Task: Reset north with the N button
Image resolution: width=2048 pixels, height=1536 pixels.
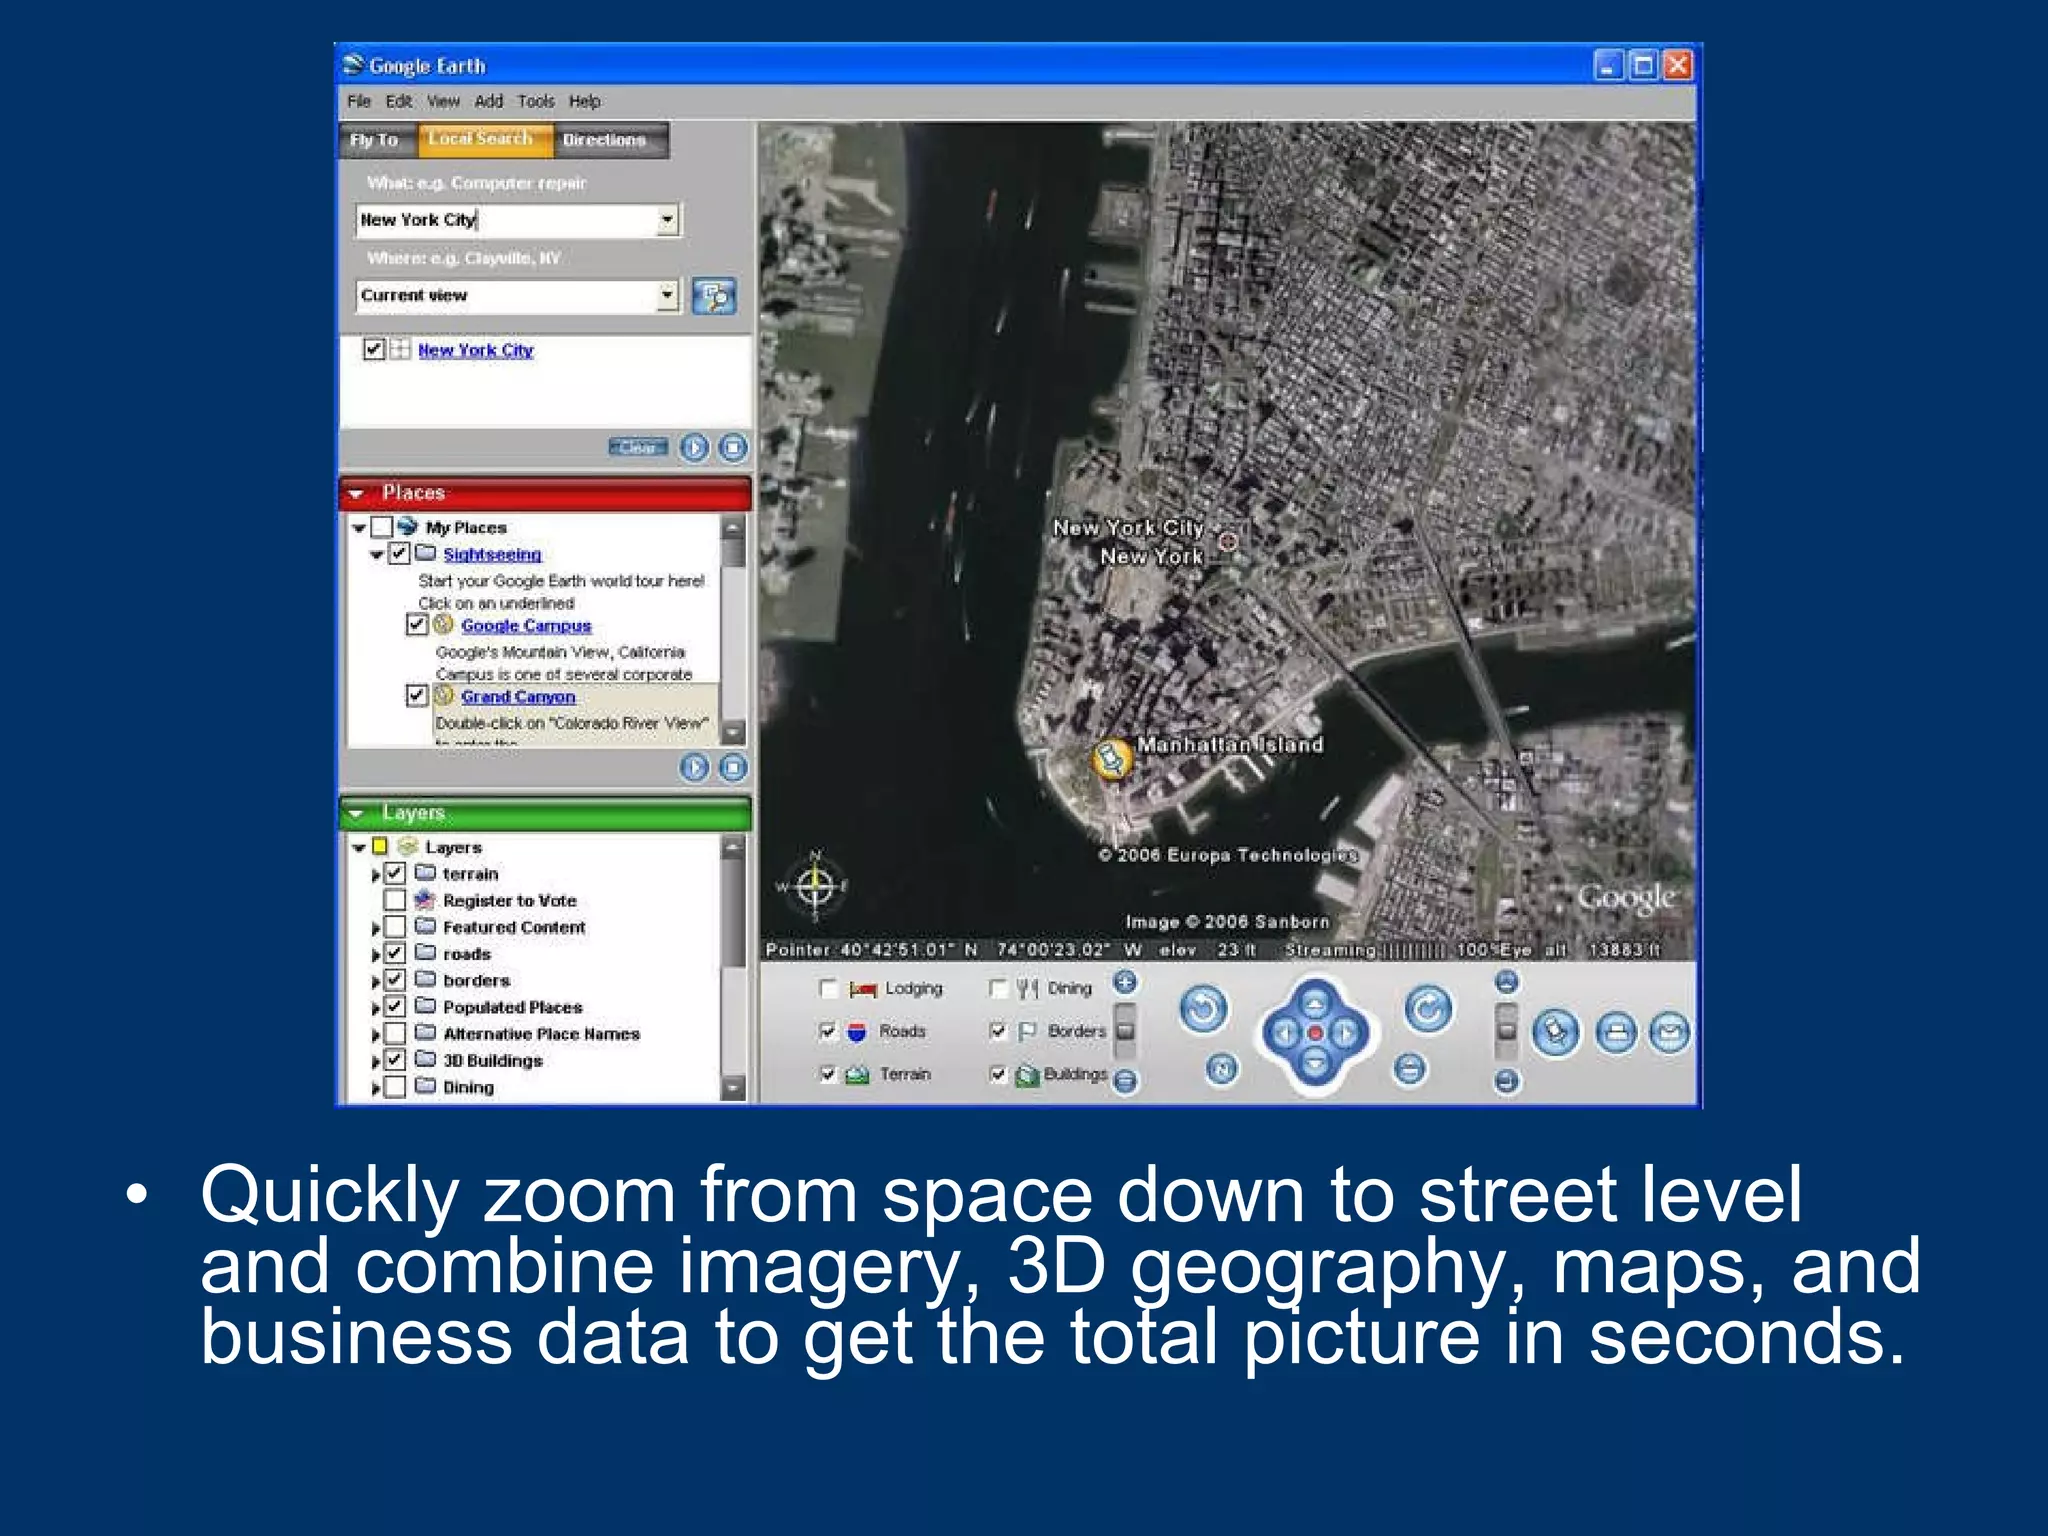Action: coord(1221,1069)
